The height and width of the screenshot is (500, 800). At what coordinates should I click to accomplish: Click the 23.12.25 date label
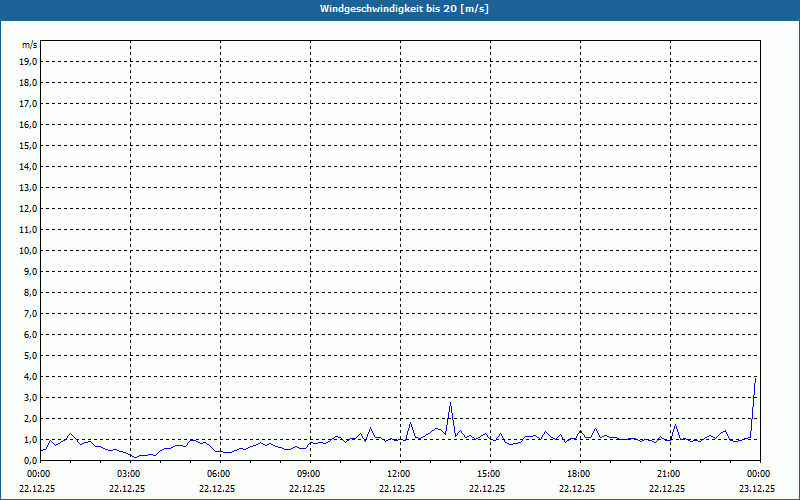tap(758, 489)
